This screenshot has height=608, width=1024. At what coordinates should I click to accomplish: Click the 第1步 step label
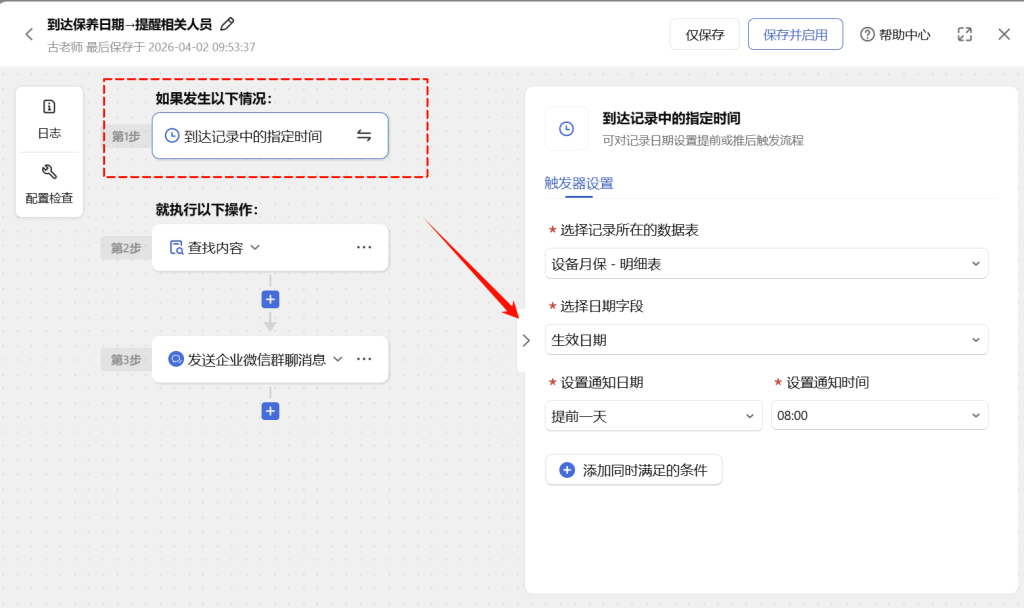pos(126,136)
